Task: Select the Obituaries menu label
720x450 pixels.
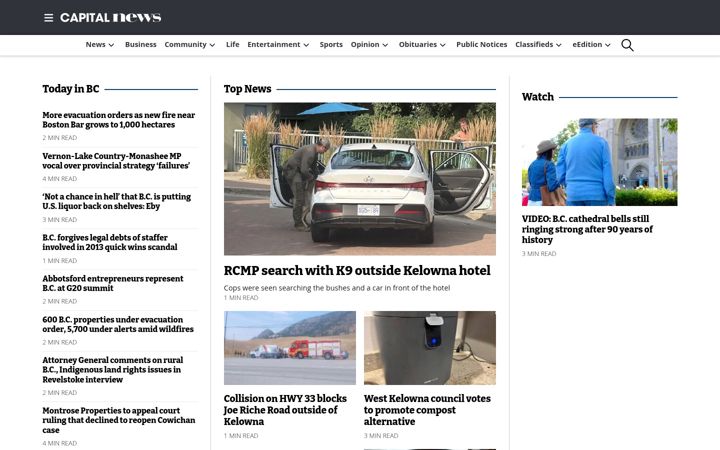Action: pos(418,45)
